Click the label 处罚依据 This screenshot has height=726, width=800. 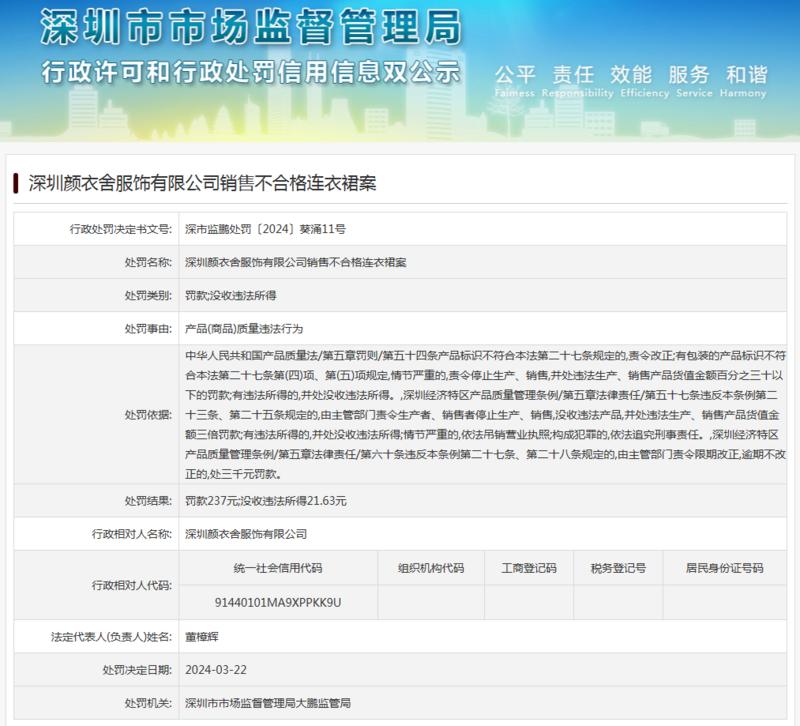coord(148,415)
